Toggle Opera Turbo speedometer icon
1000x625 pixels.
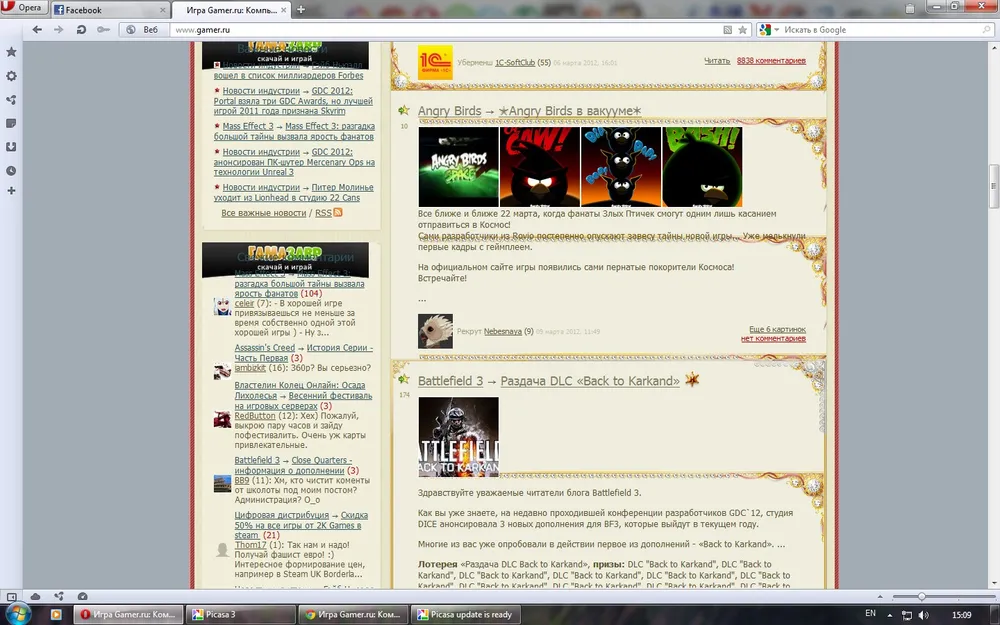coord(82,596)
